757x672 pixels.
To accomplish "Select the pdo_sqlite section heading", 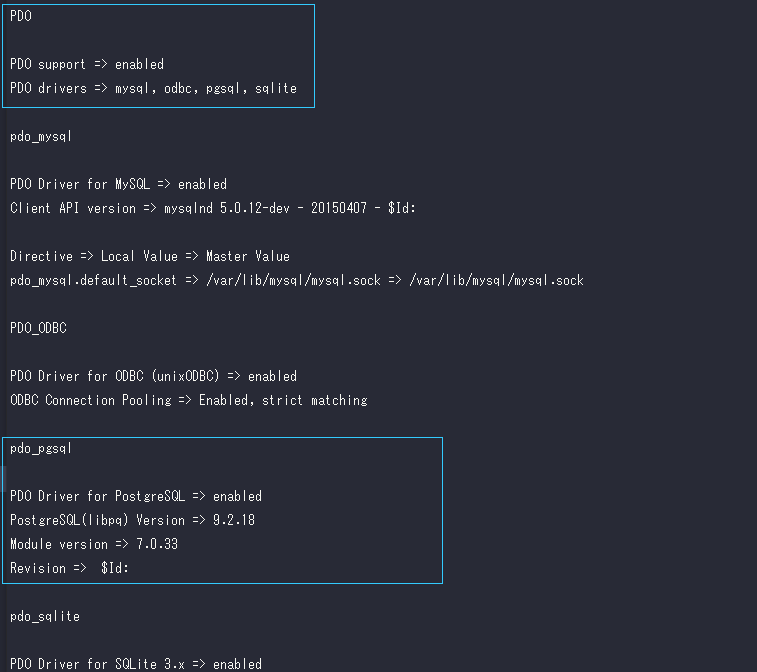I will [x=45, y=616].
